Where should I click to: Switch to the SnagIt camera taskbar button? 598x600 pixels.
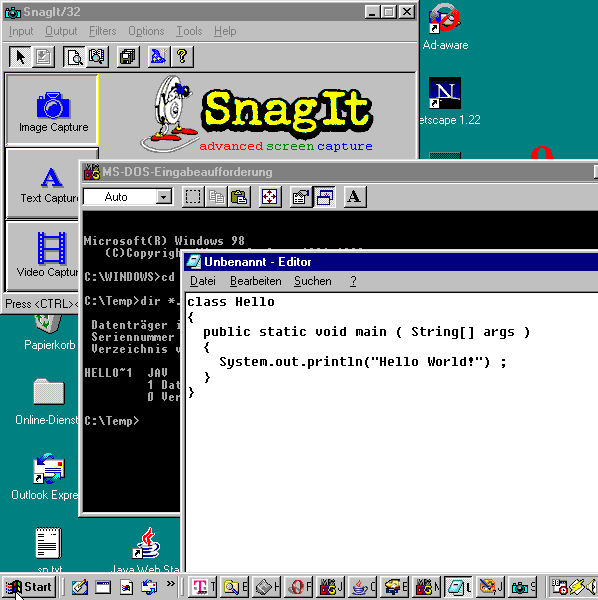click(523, 587)
